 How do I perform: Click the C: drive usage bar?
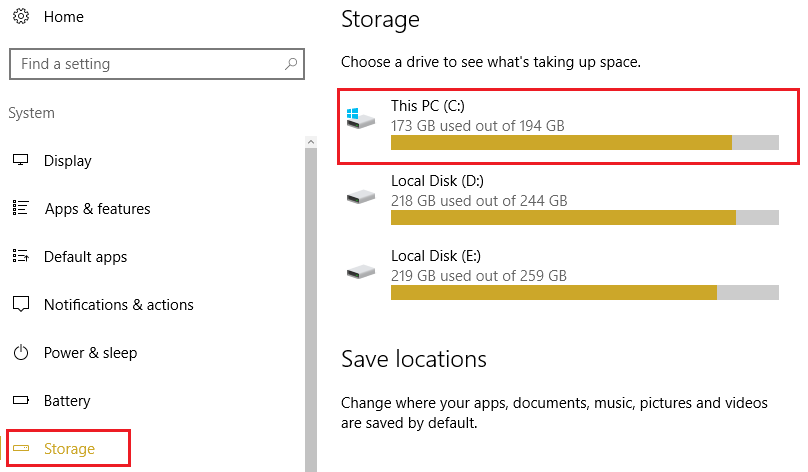[x=584, y=143]
